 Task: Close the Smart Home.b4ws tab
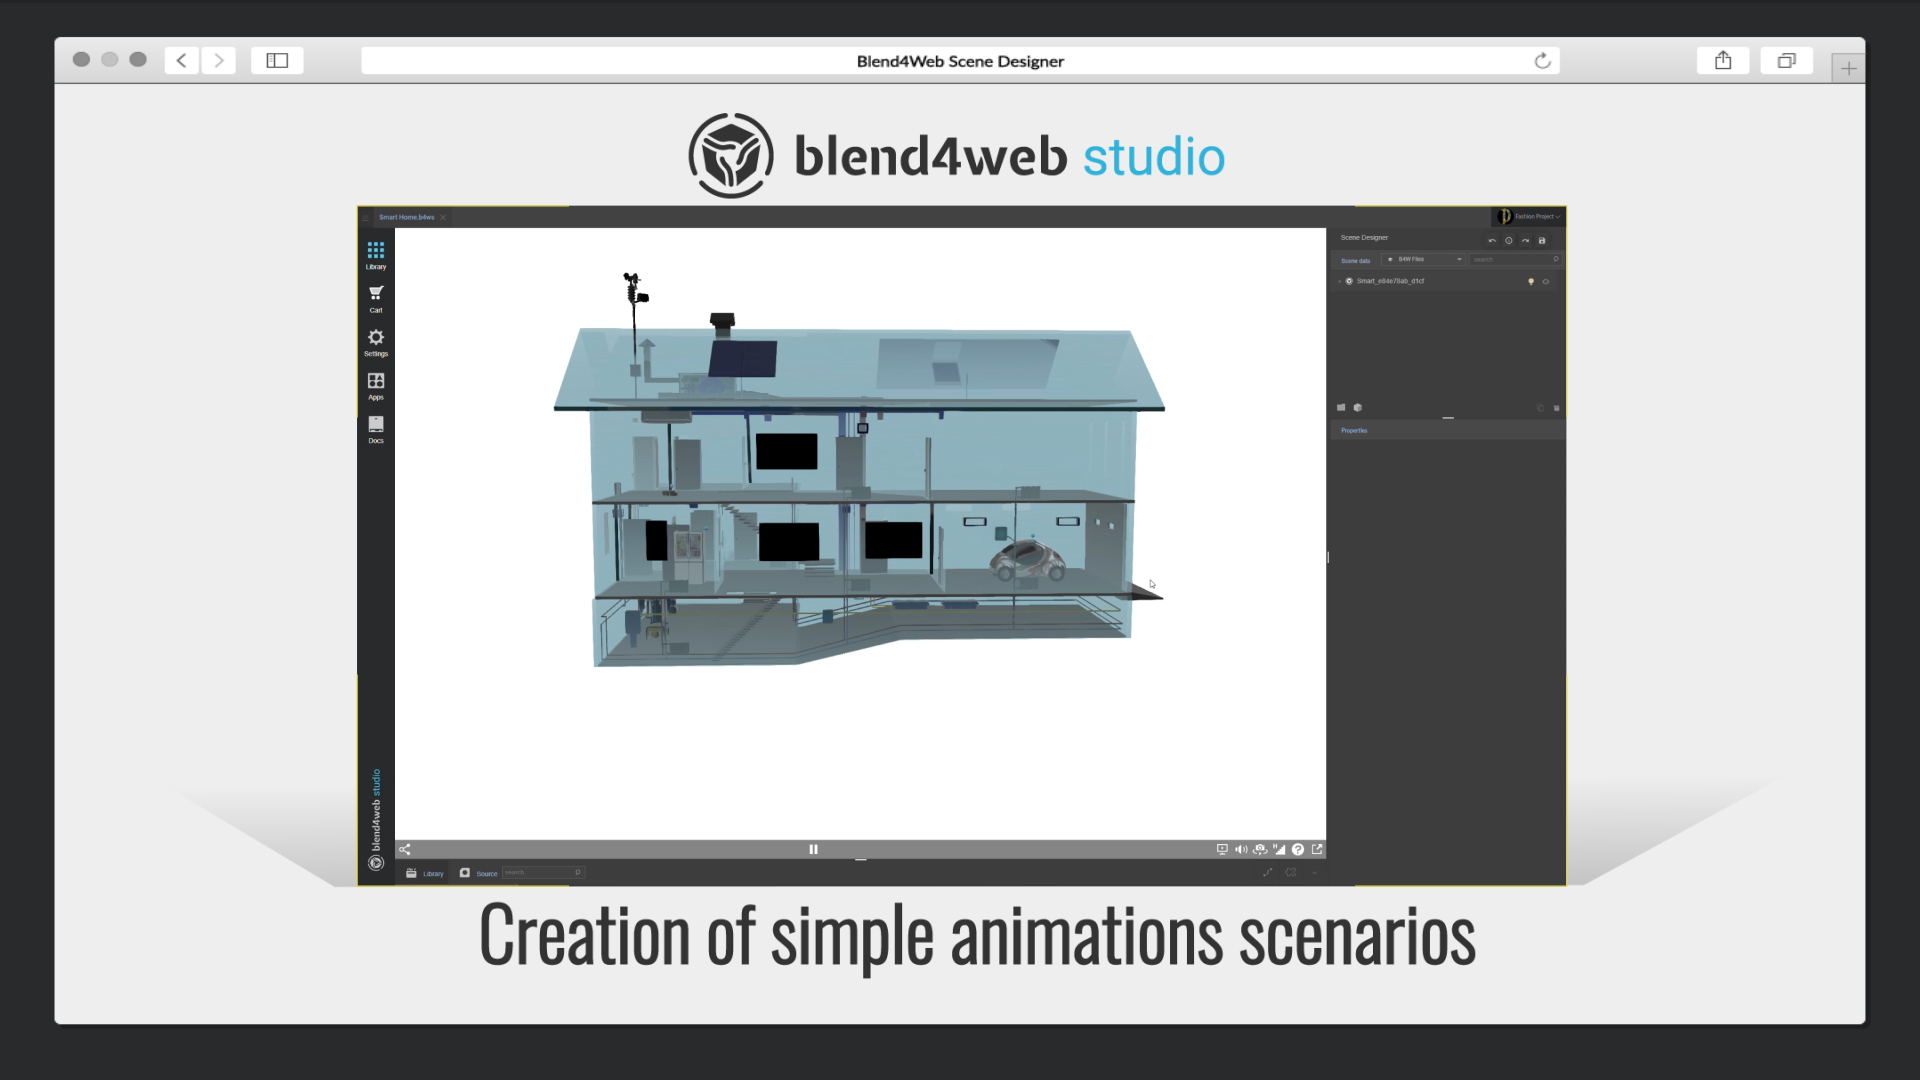click(x=443, y=217)
